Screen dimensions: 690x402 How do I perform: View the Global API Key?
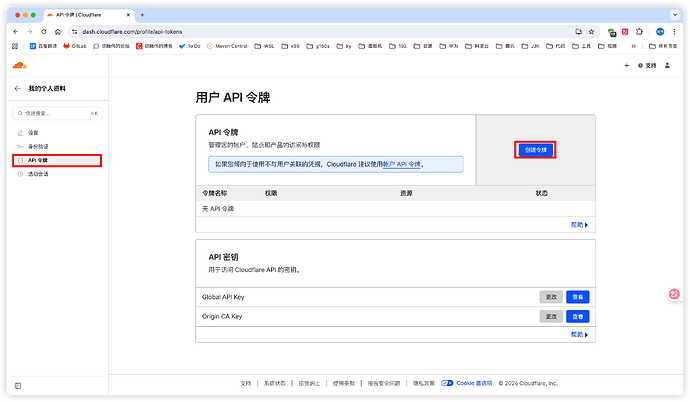(577, 297)
